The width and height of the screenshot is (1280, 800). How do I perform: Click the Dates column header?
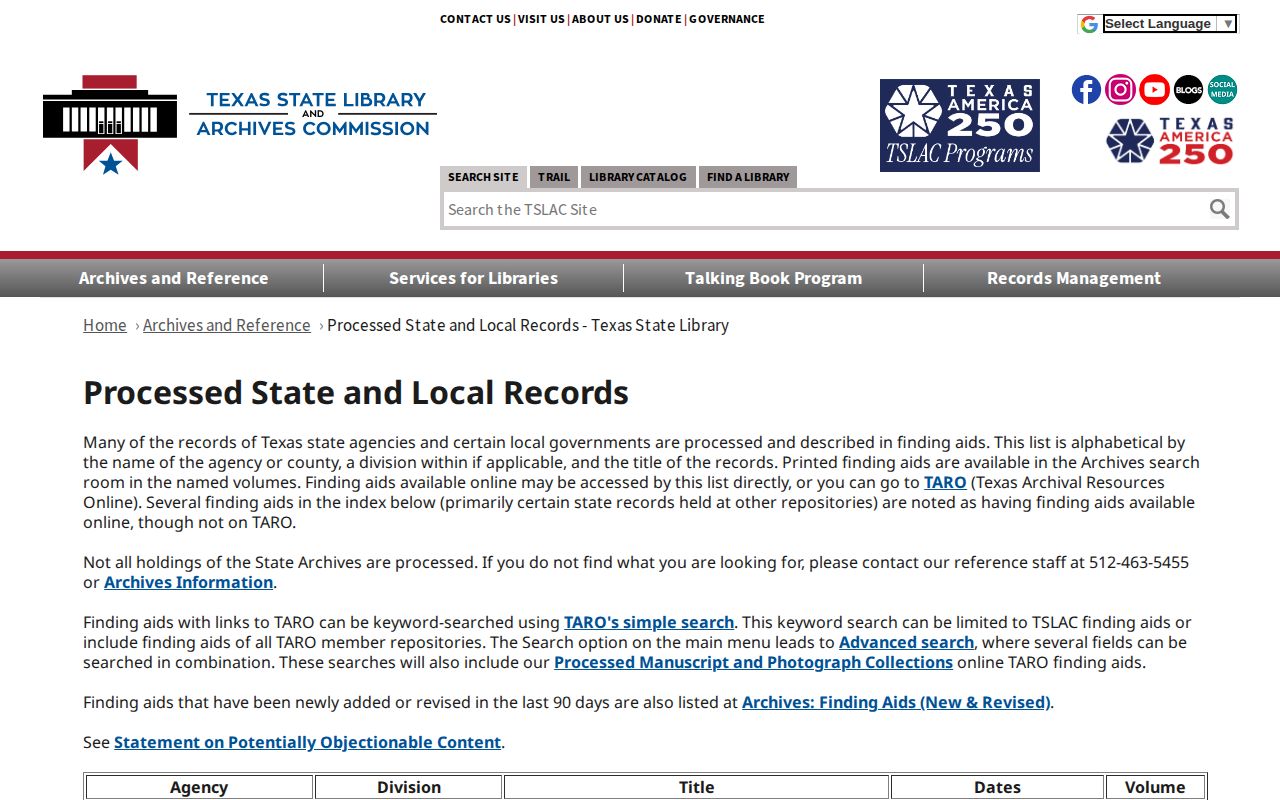tap(998, 787)
